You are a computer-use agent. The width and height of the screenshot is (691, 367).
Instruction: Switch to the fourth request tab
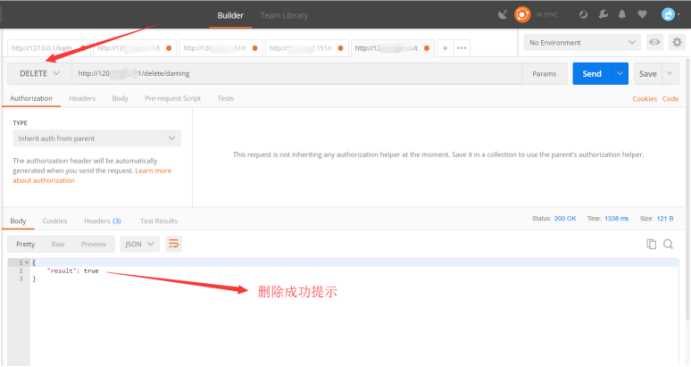pos(306,48)
